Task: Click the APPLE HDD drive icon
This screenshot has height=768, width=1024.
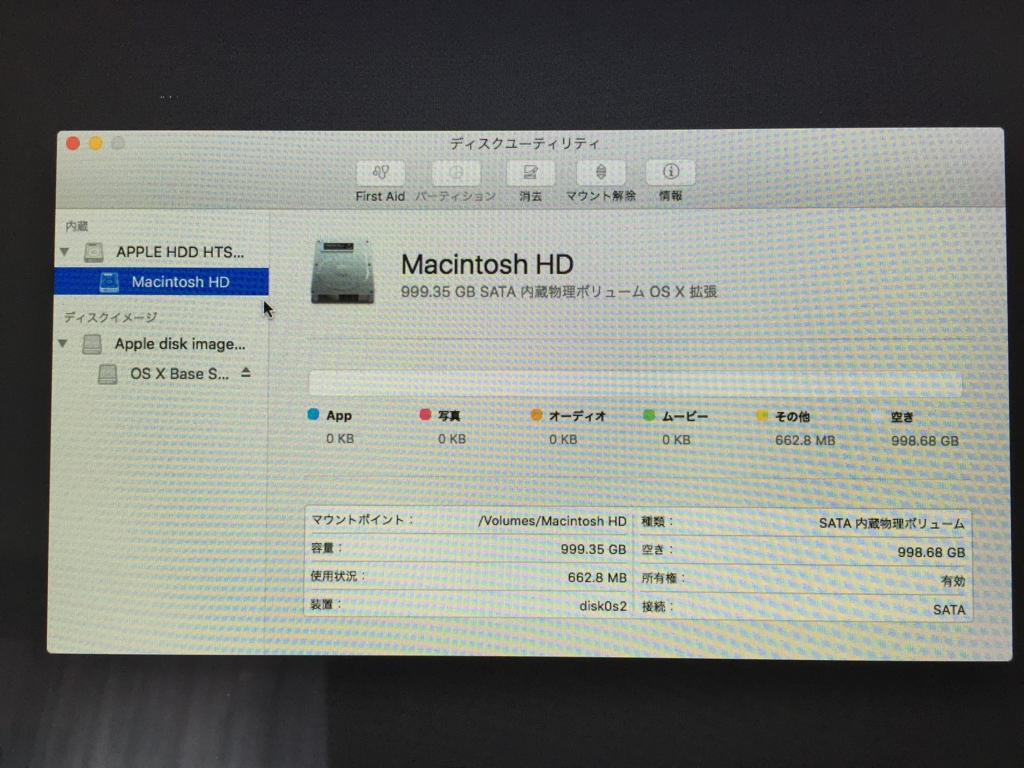Action: [x=94, y=252]
